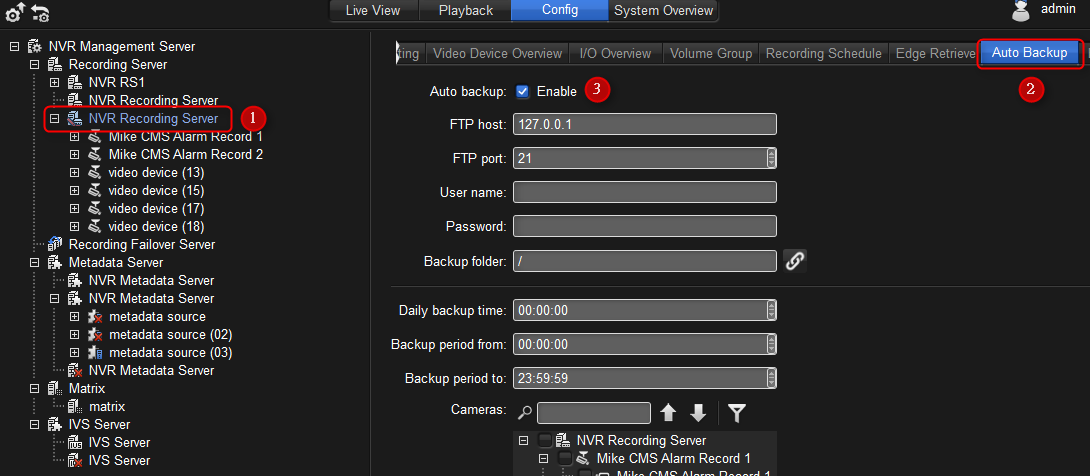The height and width of the screenshot is (476, 1090).
Task: Expand video device (13) node
Action: click(74, 172)
